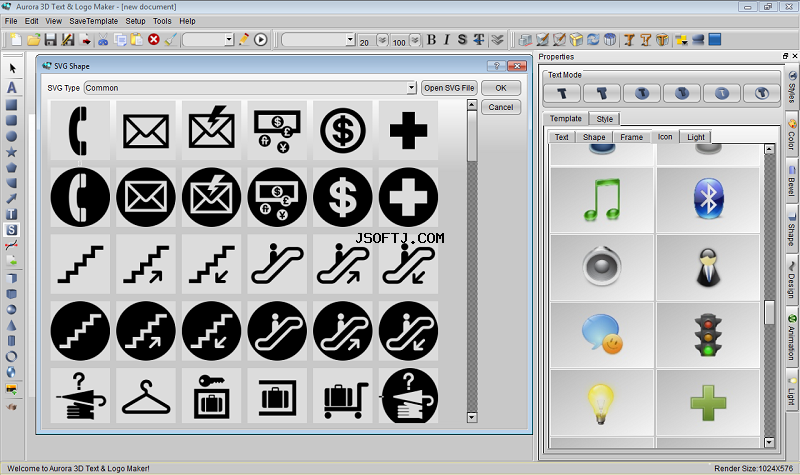Switch to the Template tab

(565, 118)
